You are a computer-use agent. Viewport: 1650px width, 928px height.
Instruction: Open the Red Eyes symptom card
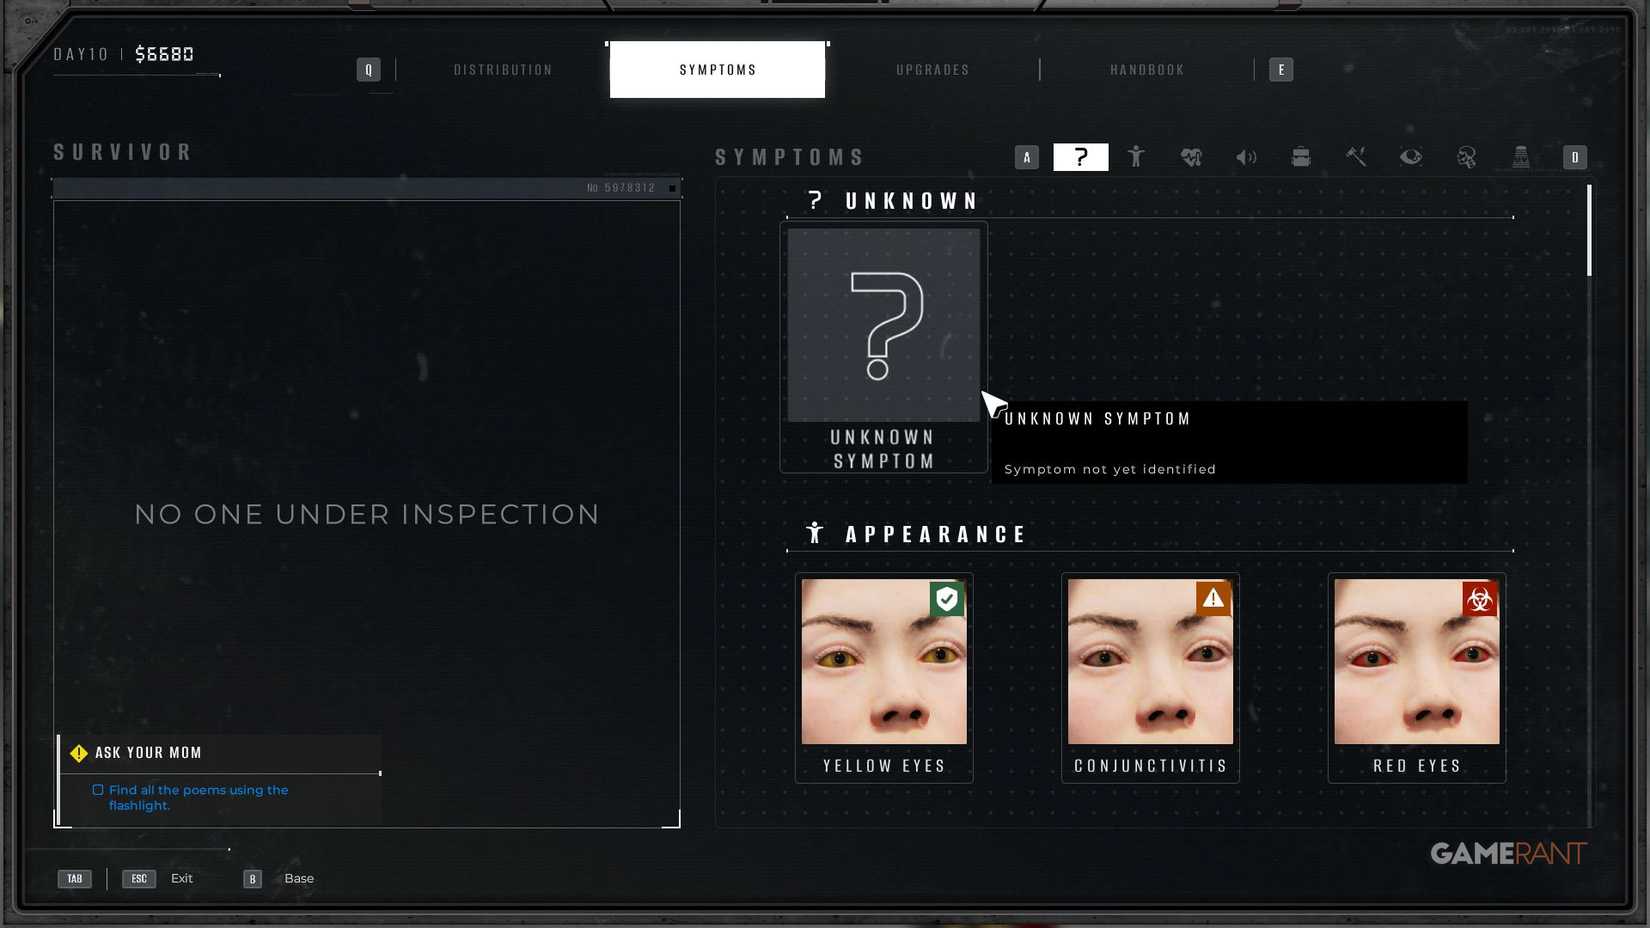[x=1416, y=676]
